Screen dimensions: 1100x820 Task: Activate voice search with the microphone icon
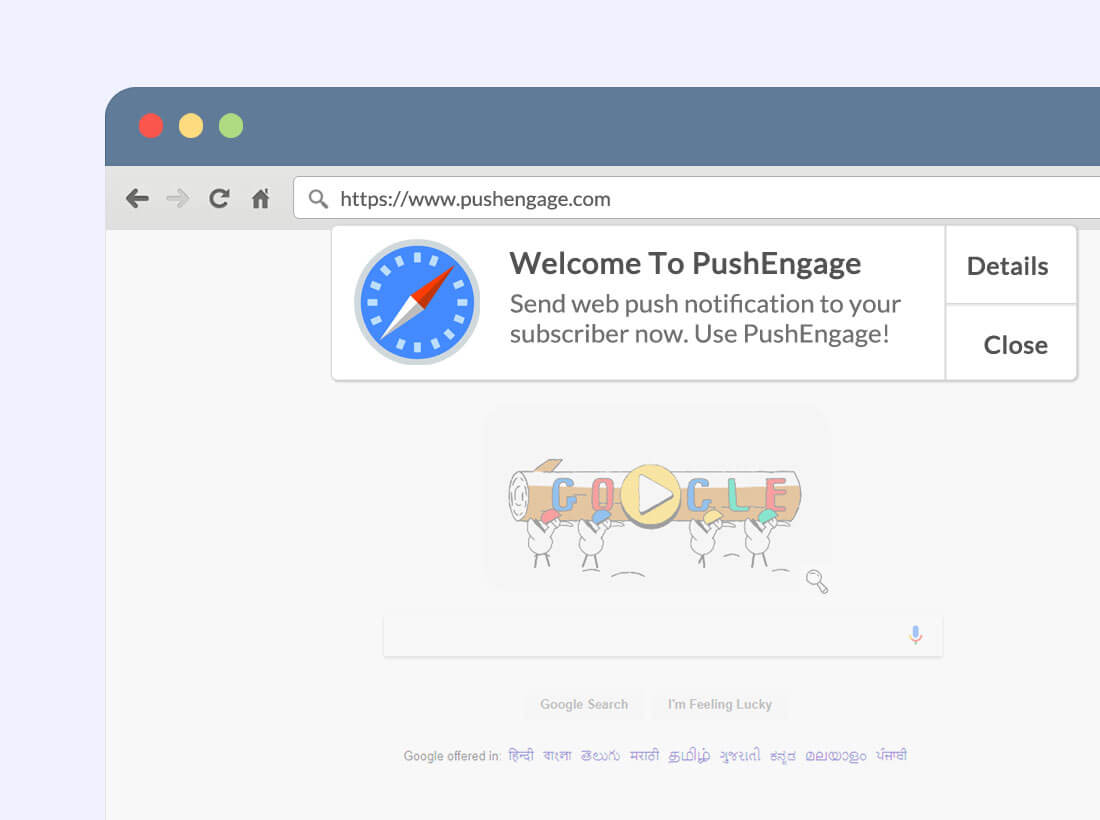pos(915,634)
